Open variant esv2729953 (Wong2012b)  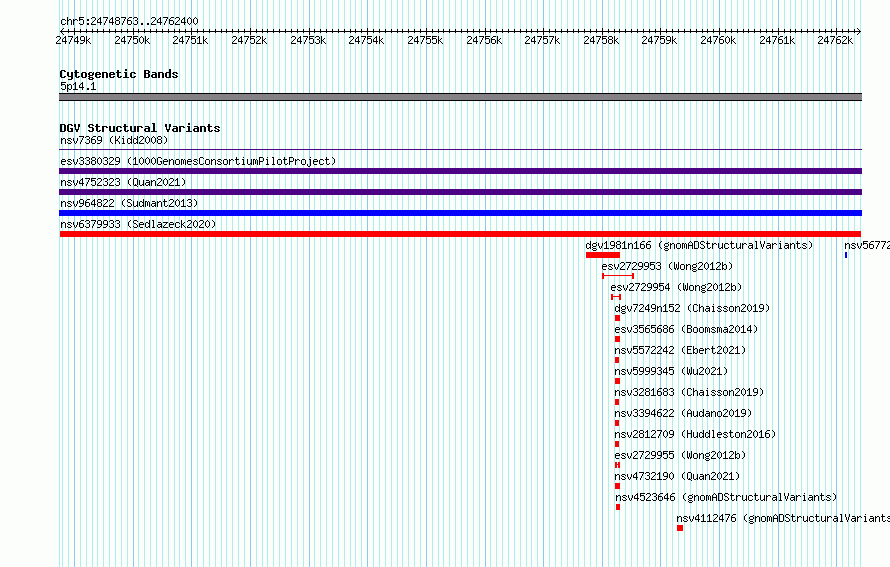pyautogui.click(x=668, y=266)
